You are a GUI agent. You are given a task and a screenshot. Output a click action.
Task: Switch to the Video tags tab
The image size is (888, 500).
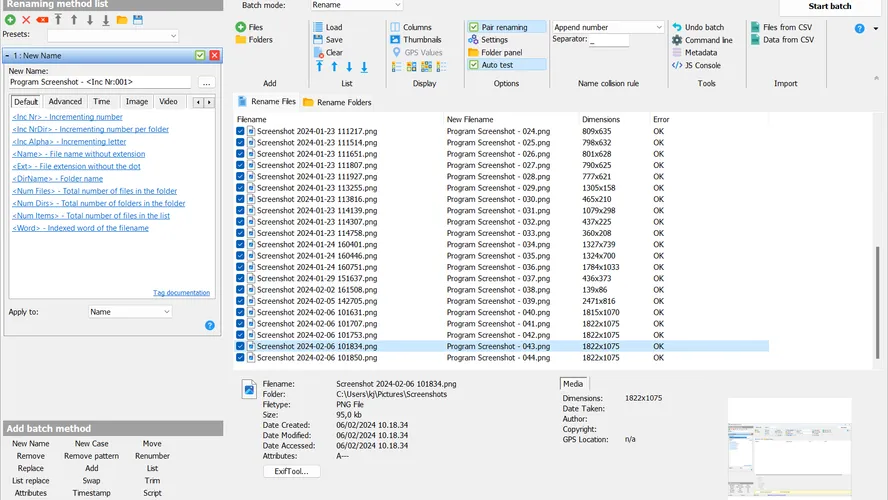168,101
